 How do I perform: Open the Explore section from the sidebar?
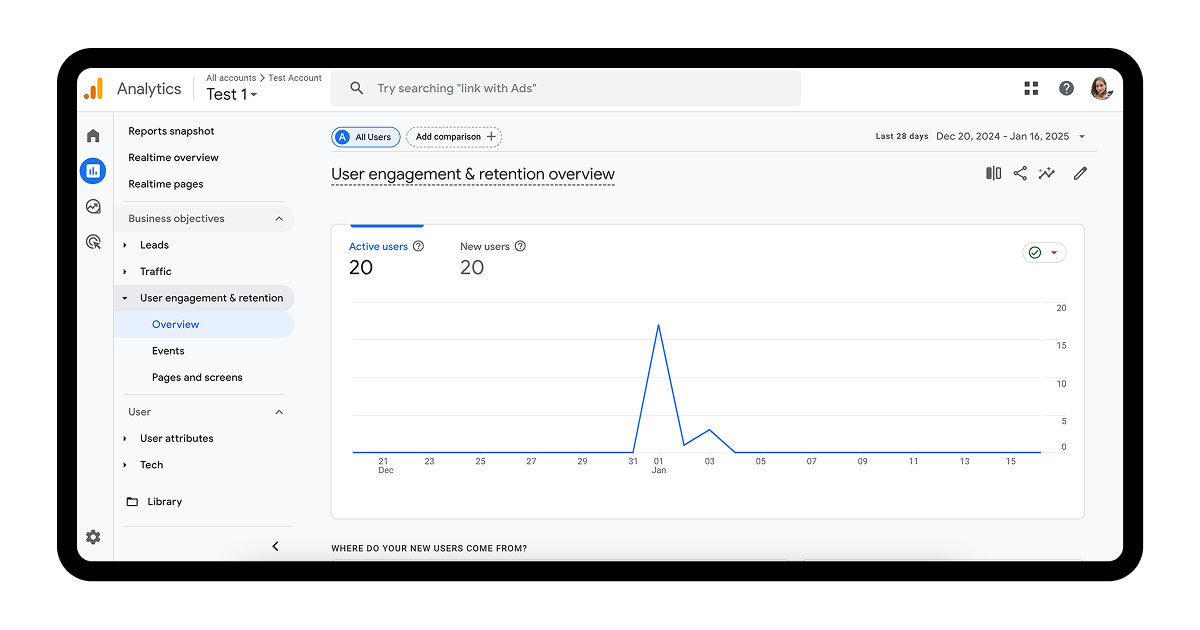[93, 206]
